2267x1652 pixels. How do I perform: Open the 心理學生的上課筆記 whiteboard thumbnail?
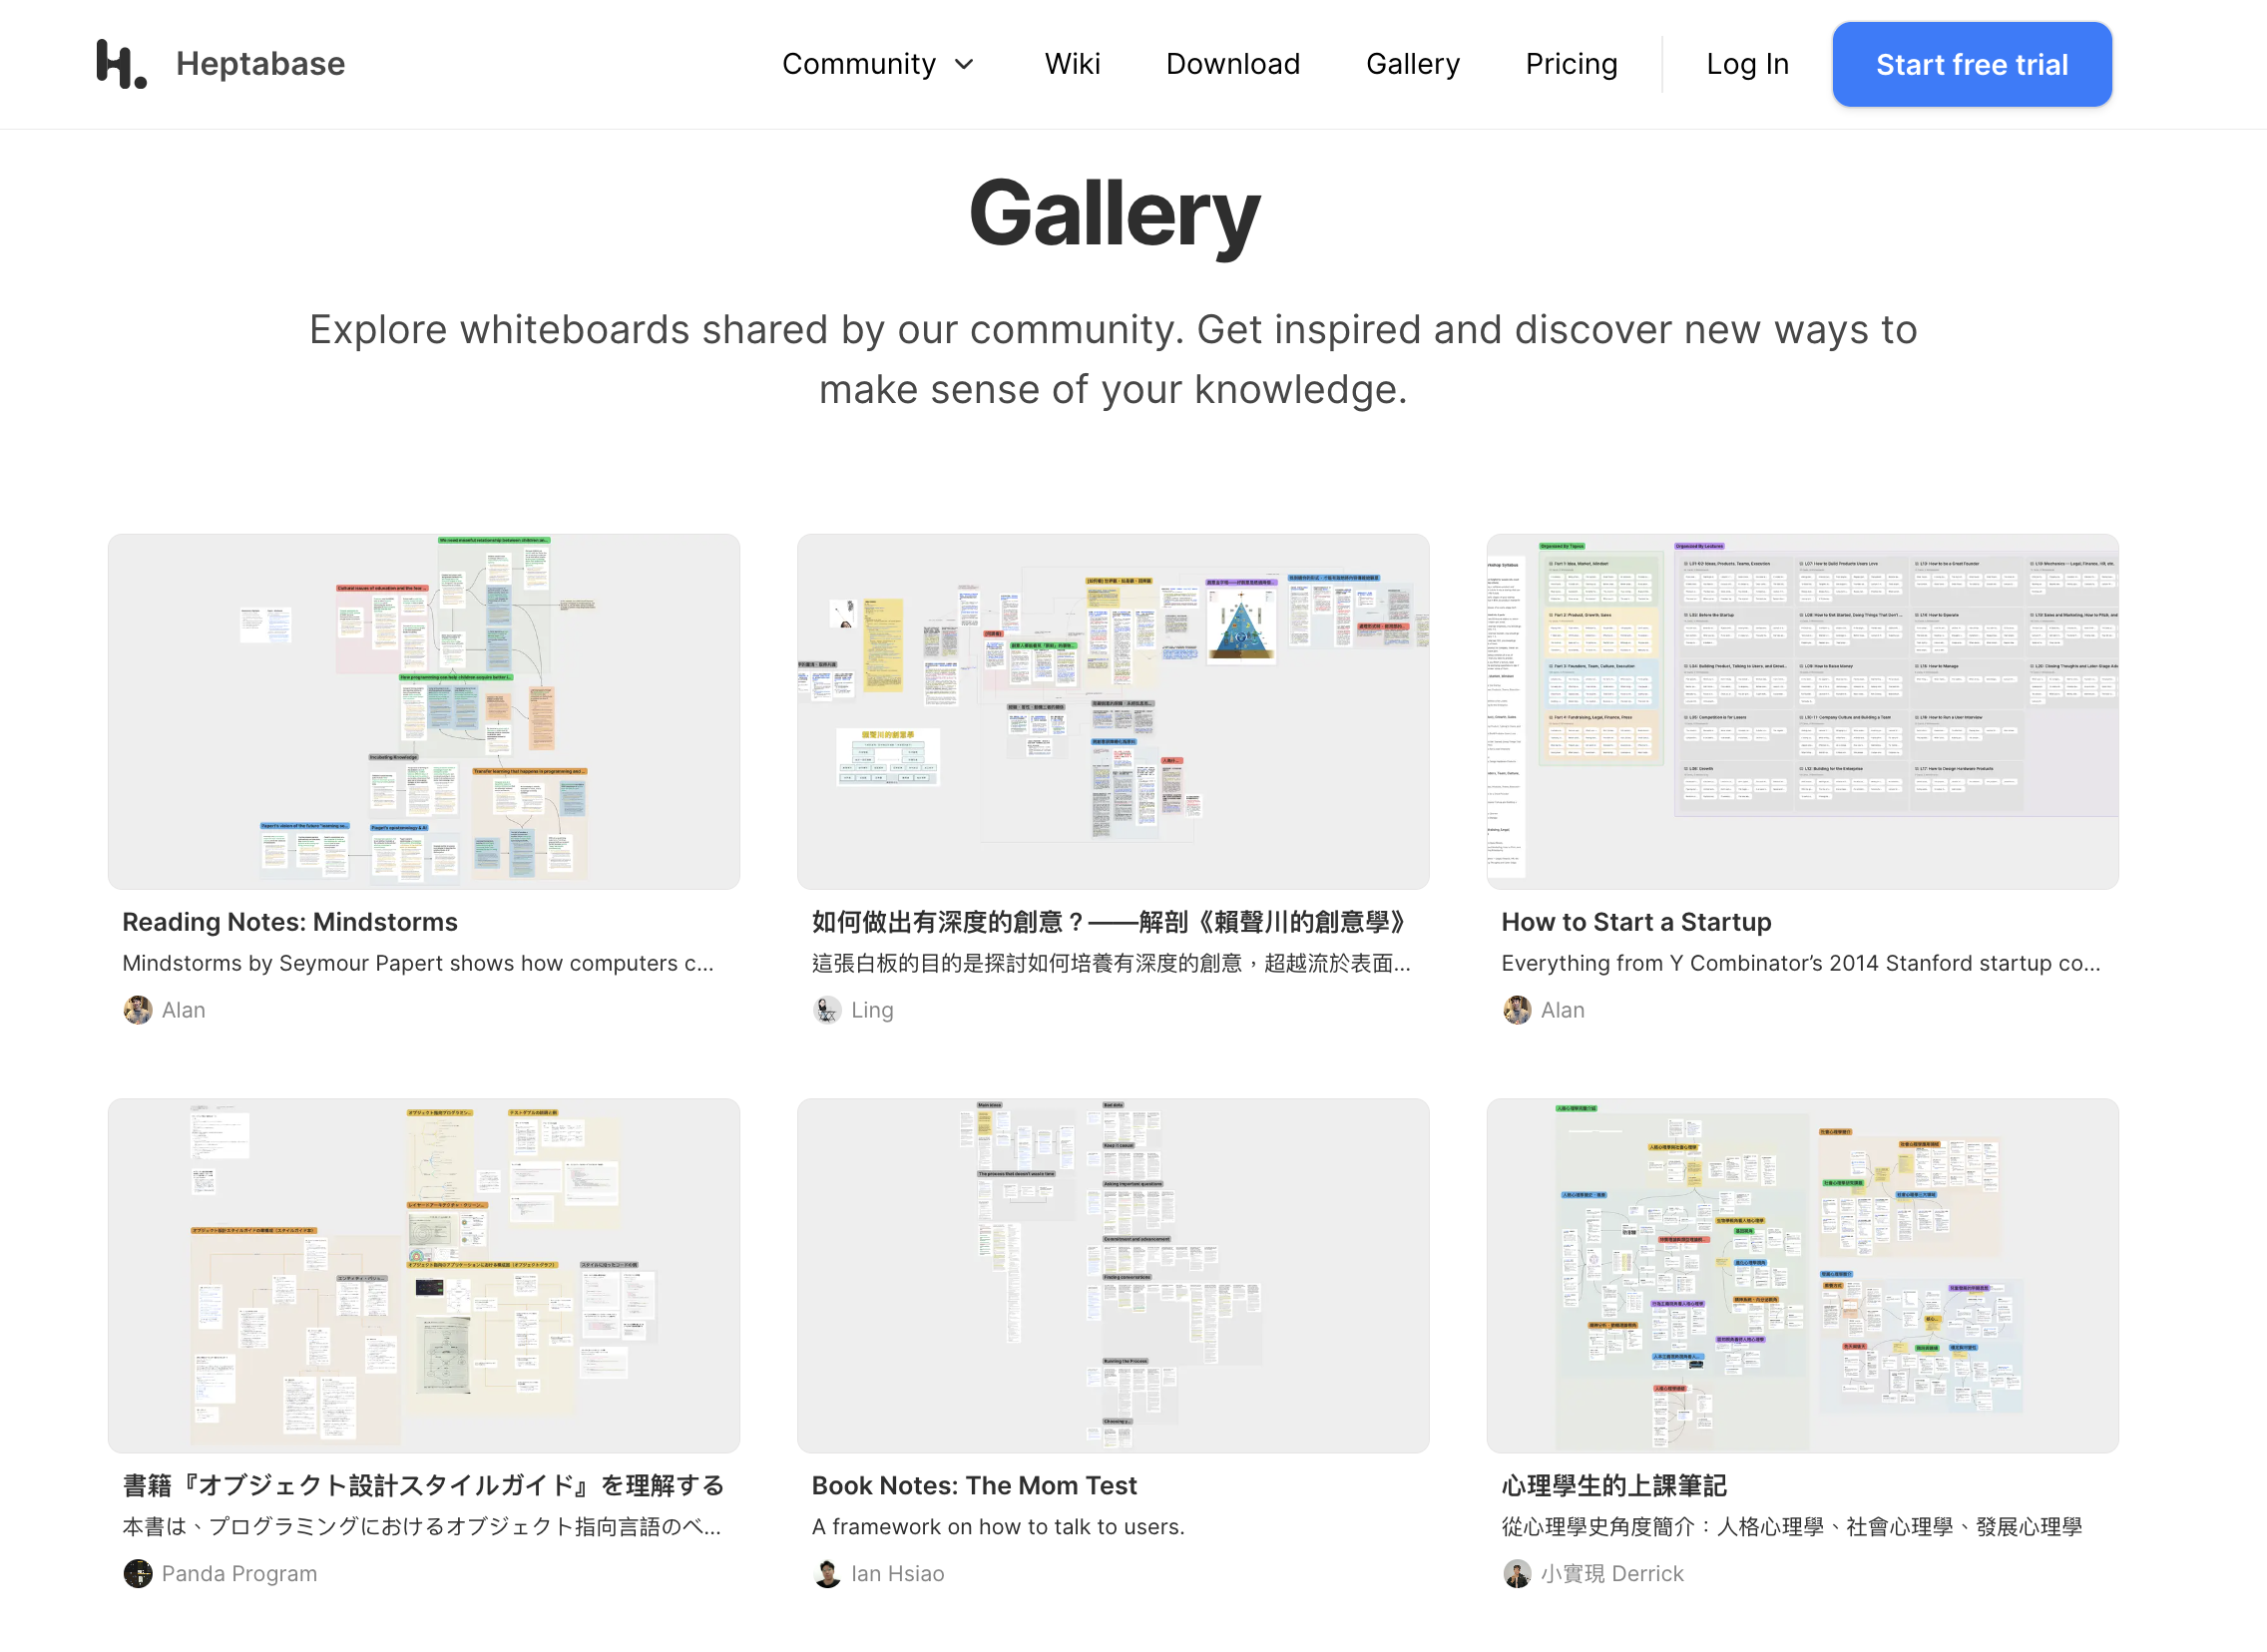[1801, 1275]
